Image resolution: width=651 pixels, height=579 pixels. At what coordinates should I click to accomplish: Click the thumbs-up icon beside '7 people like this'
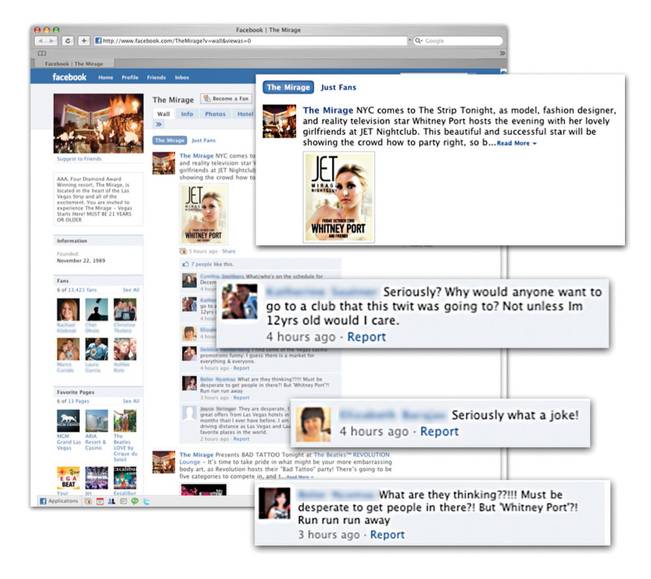point(186,264)
